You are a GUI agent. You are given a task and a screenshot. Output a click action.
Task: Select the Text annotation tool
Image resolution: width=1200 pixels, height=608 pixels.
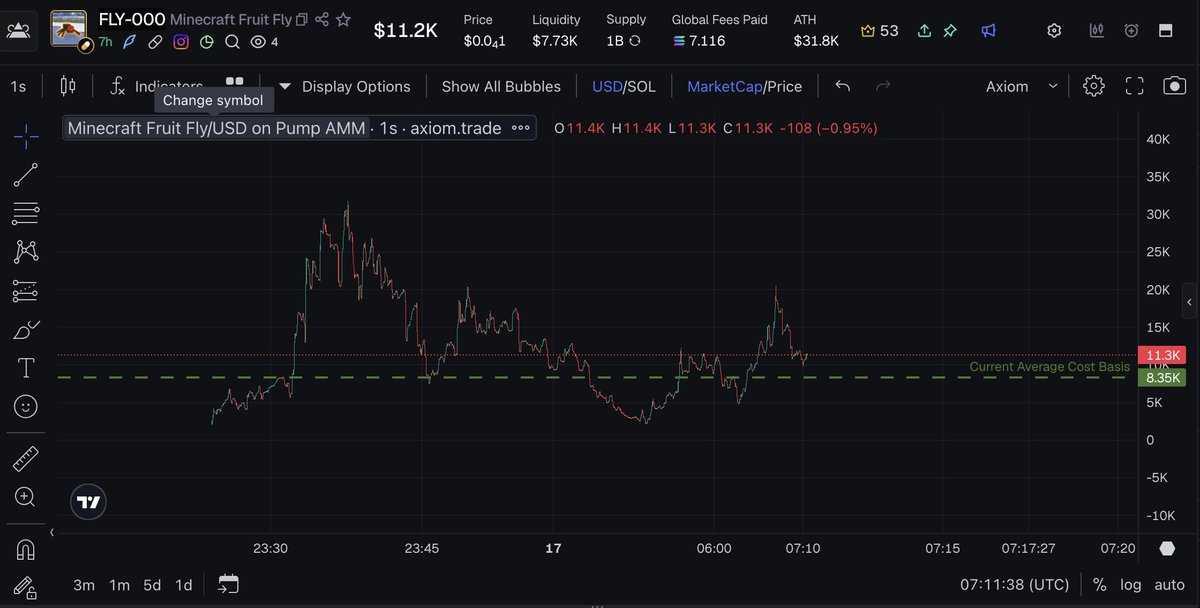(x=26, y=368)
